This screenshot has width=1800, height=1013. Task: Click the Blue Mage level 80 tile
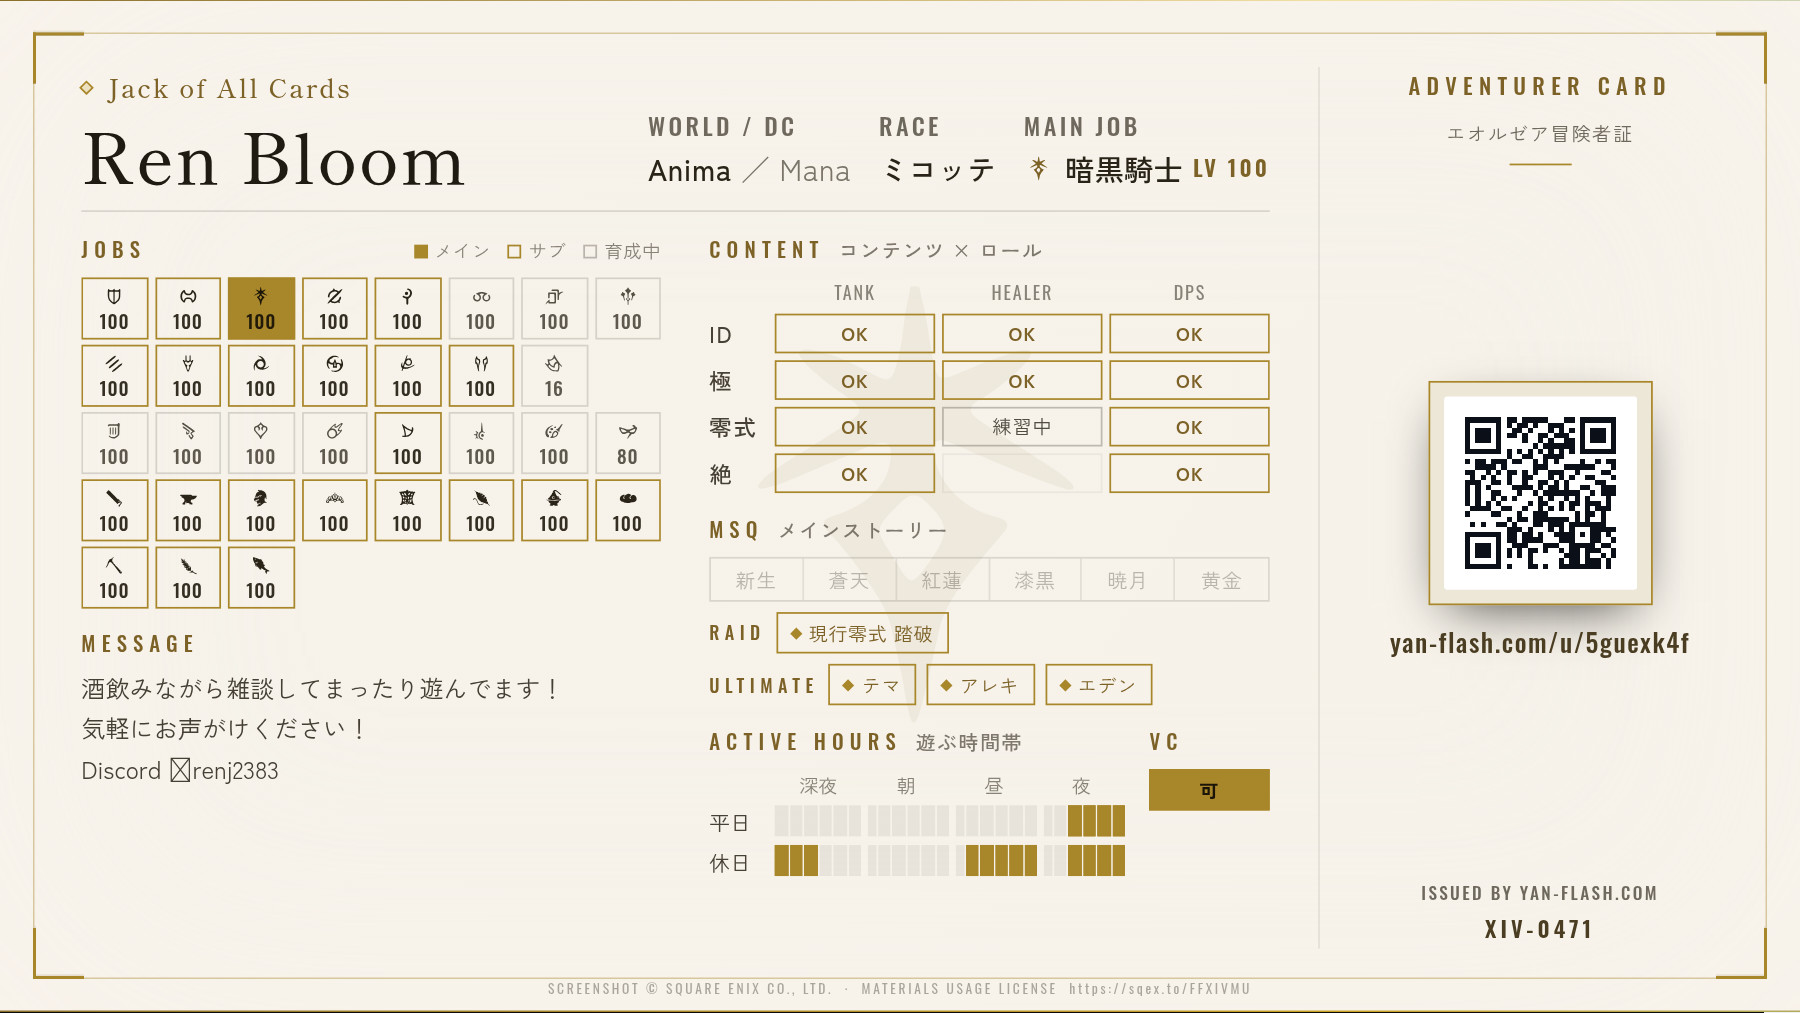(627, 443)
